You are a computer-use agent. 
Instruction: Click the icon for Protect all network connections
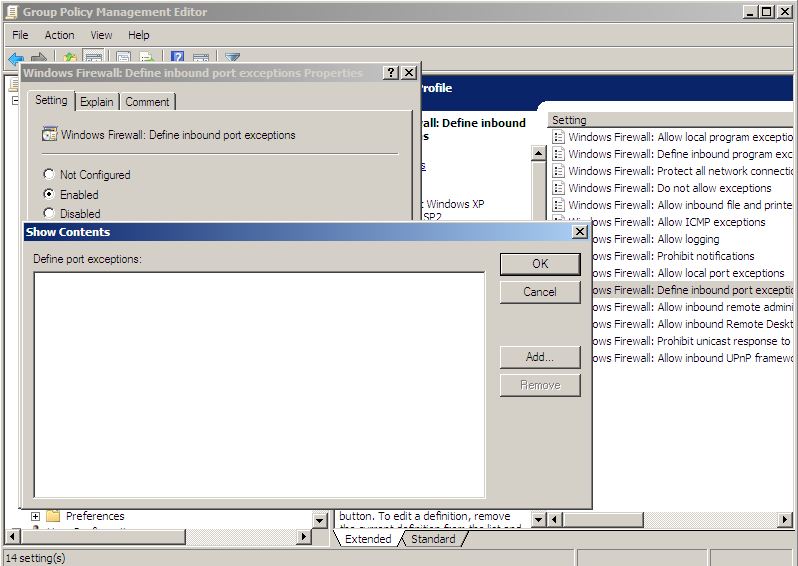558,171
